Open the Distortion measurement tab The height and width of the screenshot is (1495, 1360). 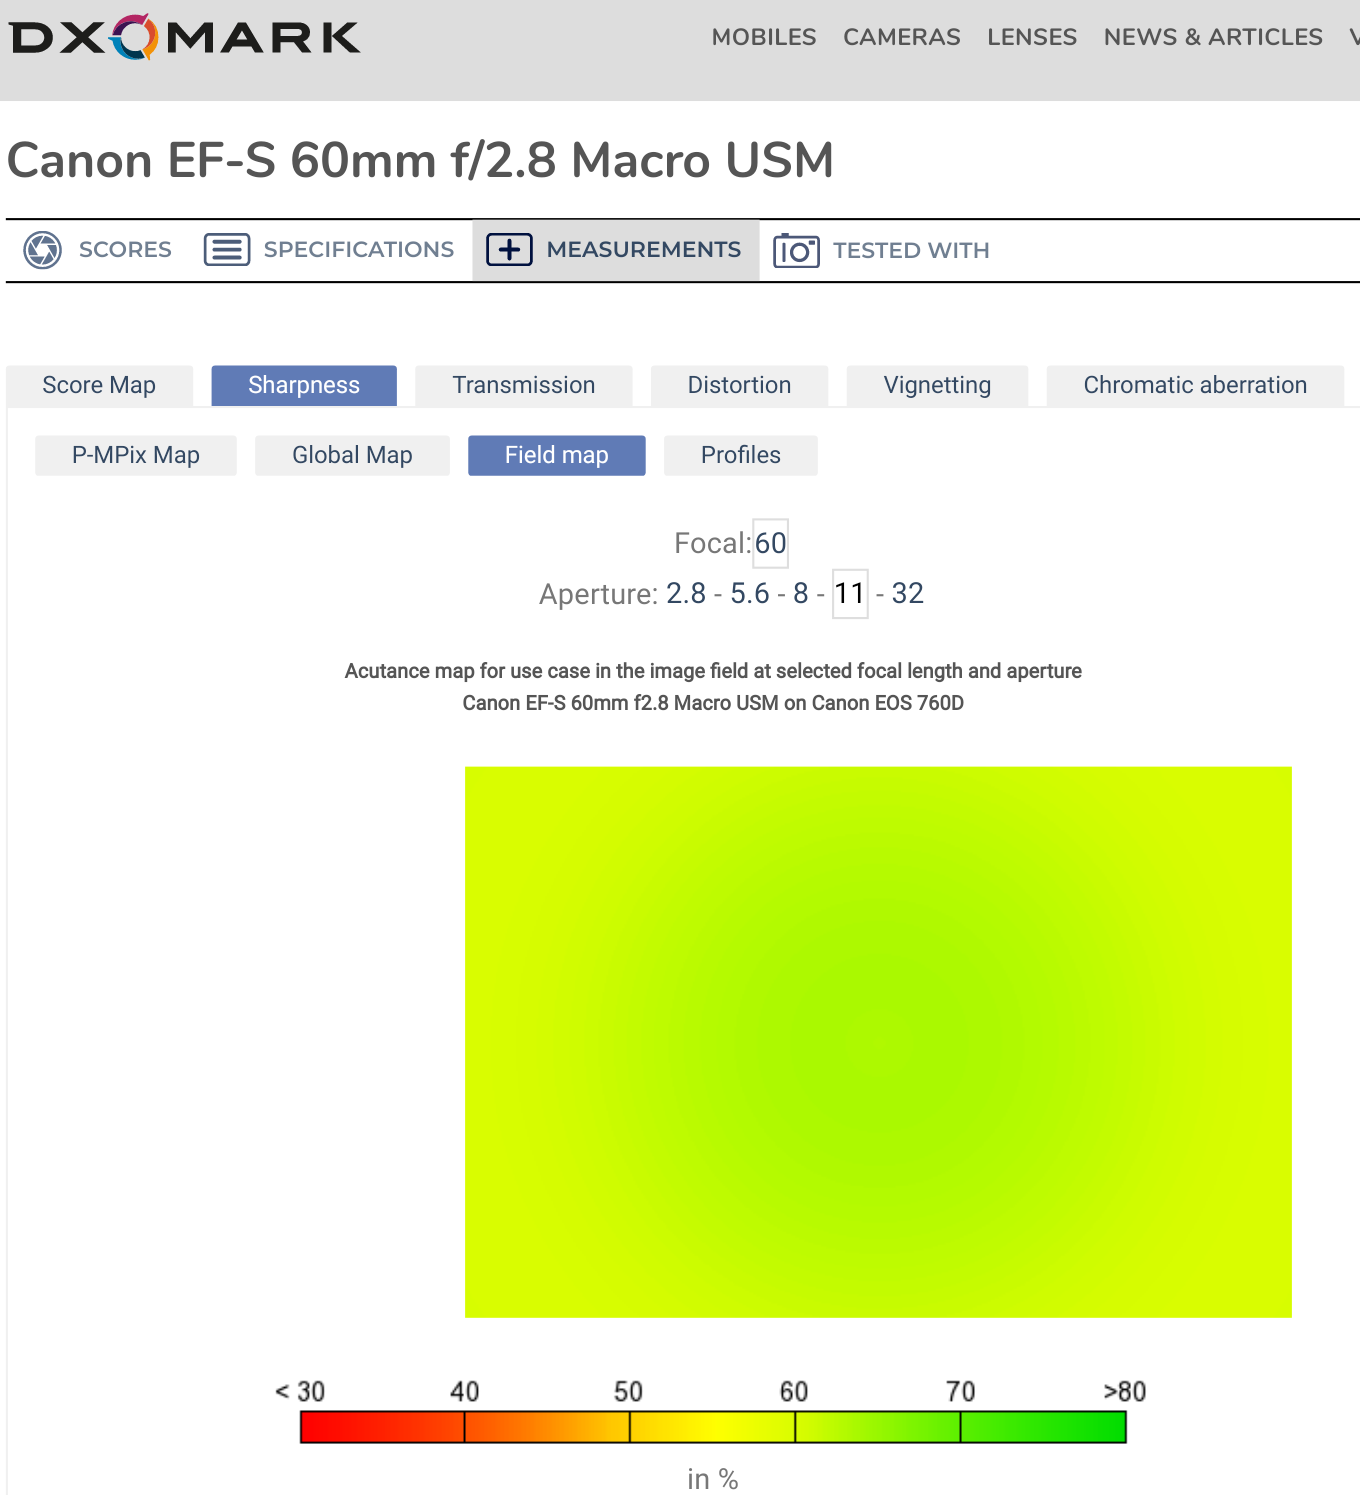[x=739, y=385]
